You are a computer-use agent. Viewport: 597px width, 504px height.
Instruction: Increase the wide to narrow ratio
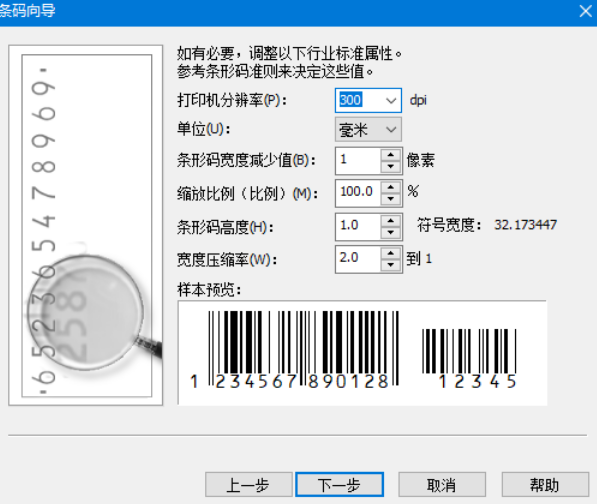click(x=391, y=253)
